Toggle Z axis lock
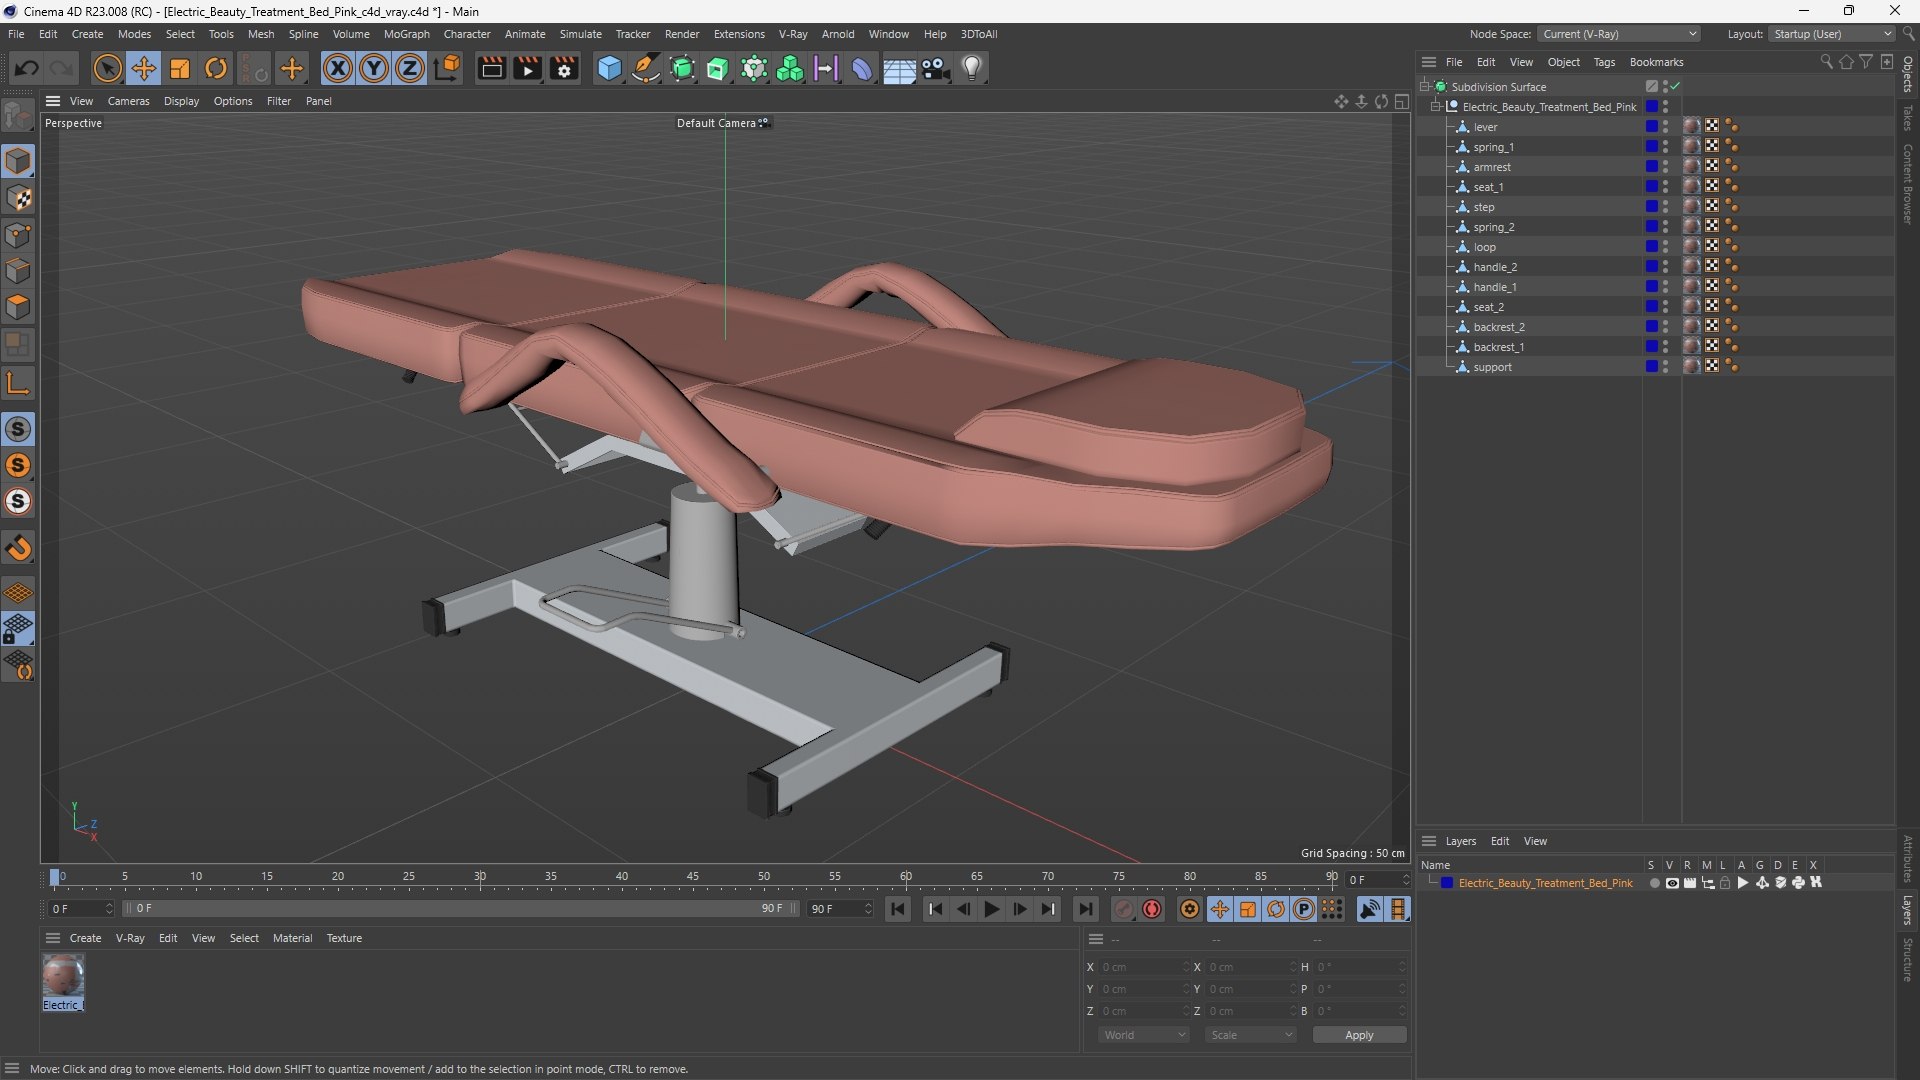 410,68
